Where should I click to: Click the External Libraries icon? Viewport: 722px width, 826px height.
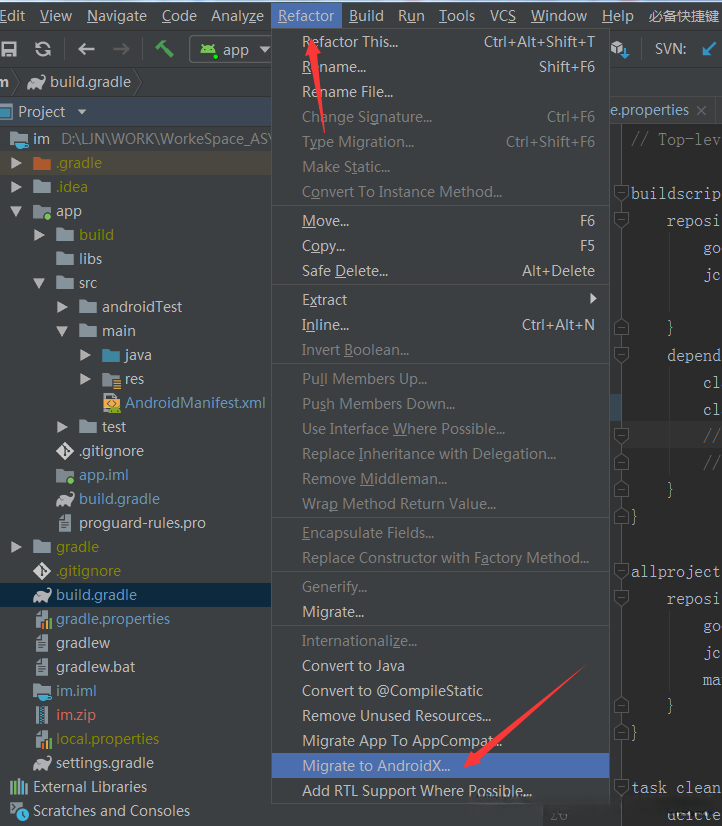(x=19, y=787)
